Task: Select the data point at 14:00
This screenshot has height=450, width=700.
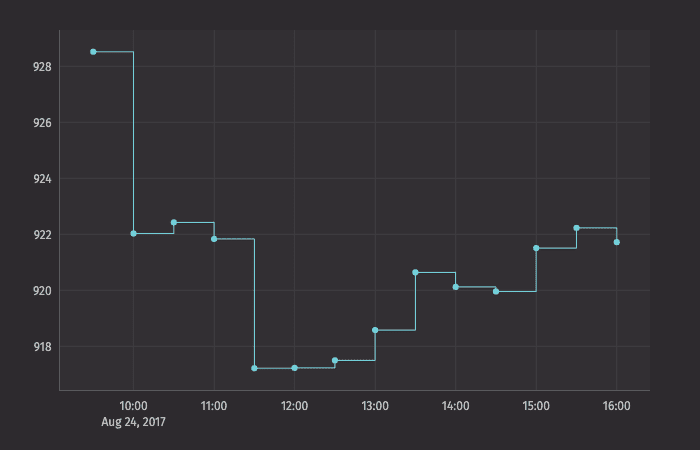Action: coord(456,287)
